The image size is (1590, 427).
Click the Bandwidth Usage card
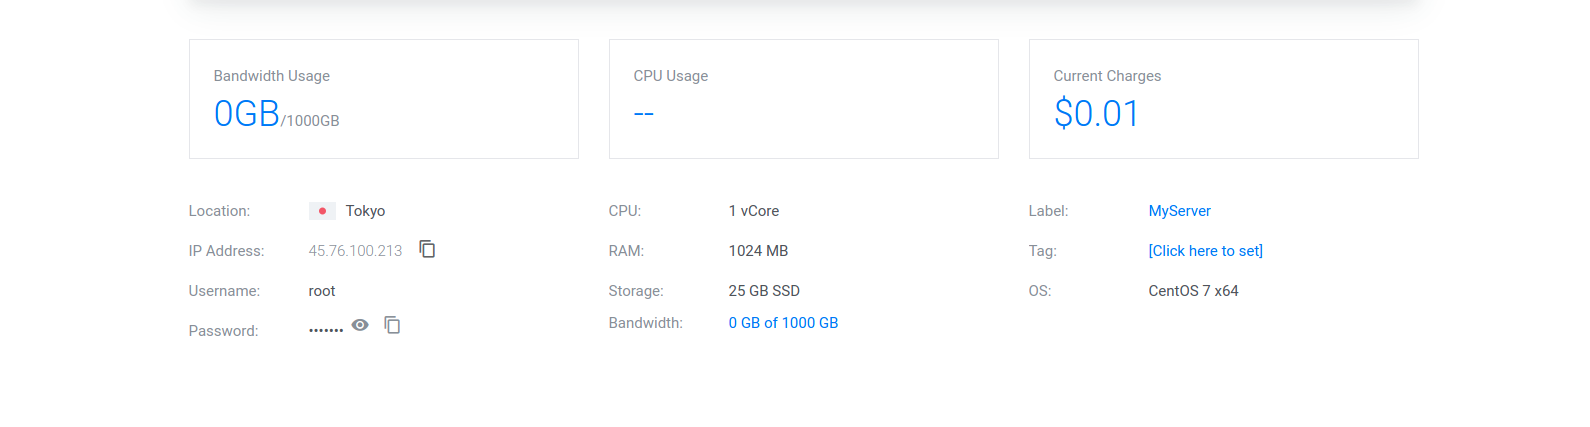[x=384, y=99]
